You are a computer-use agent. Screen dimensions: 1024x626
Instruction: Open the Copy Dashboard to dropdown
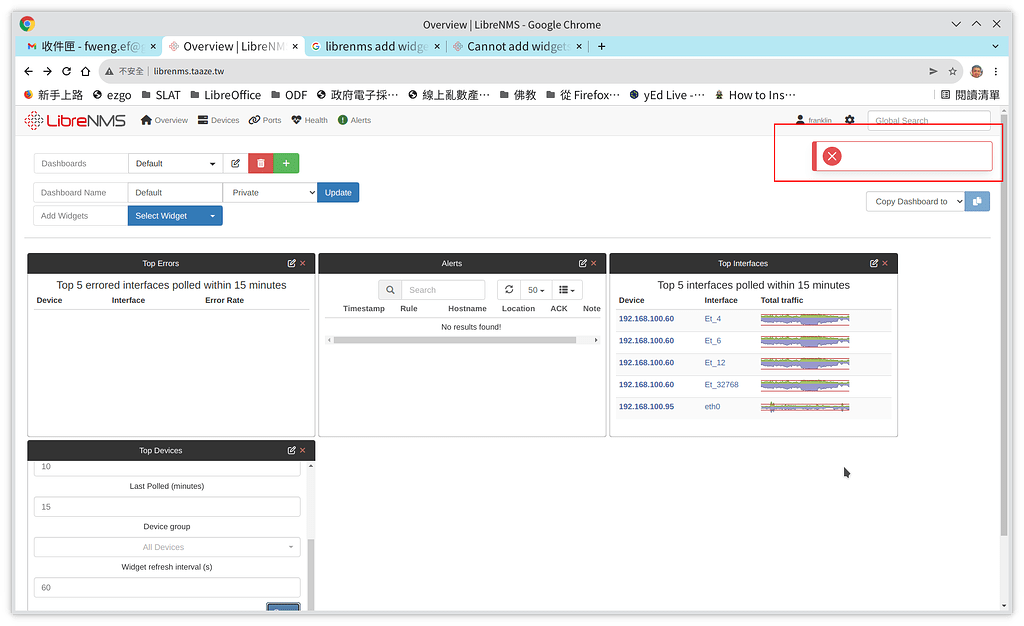click(914, 201)
